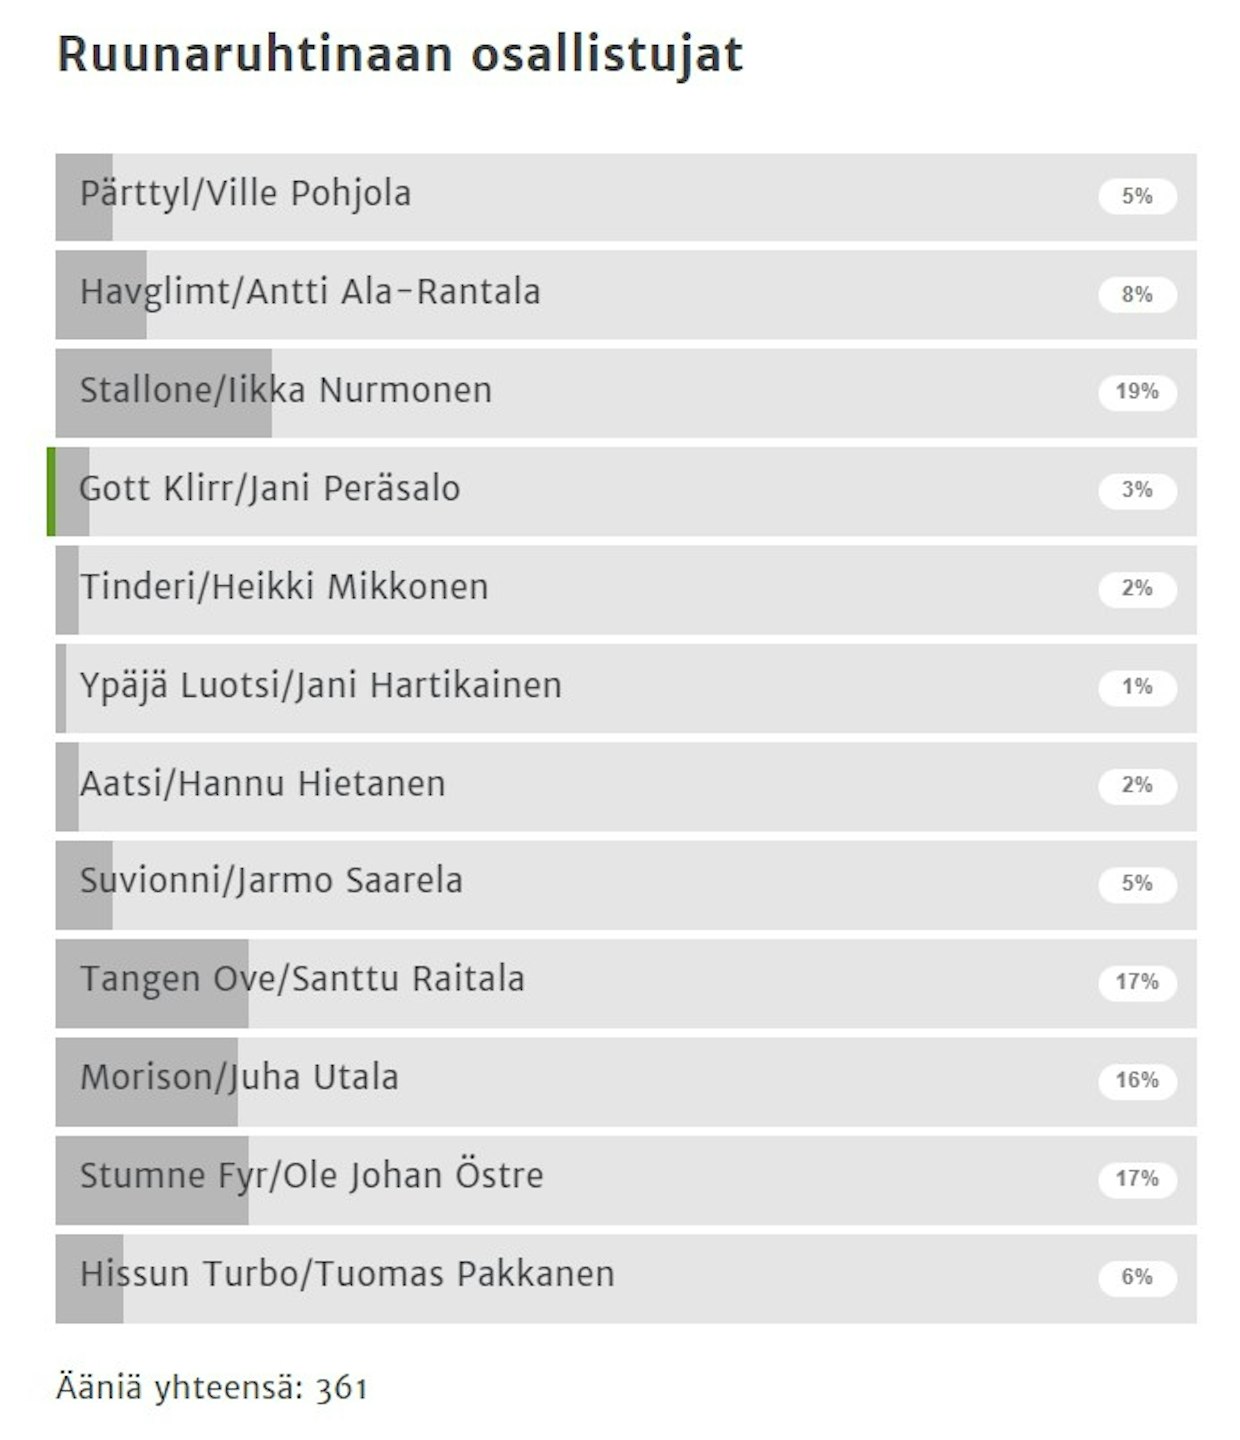Click the 16% badge for Morison
1240x1440 pixels.
1137,1081
